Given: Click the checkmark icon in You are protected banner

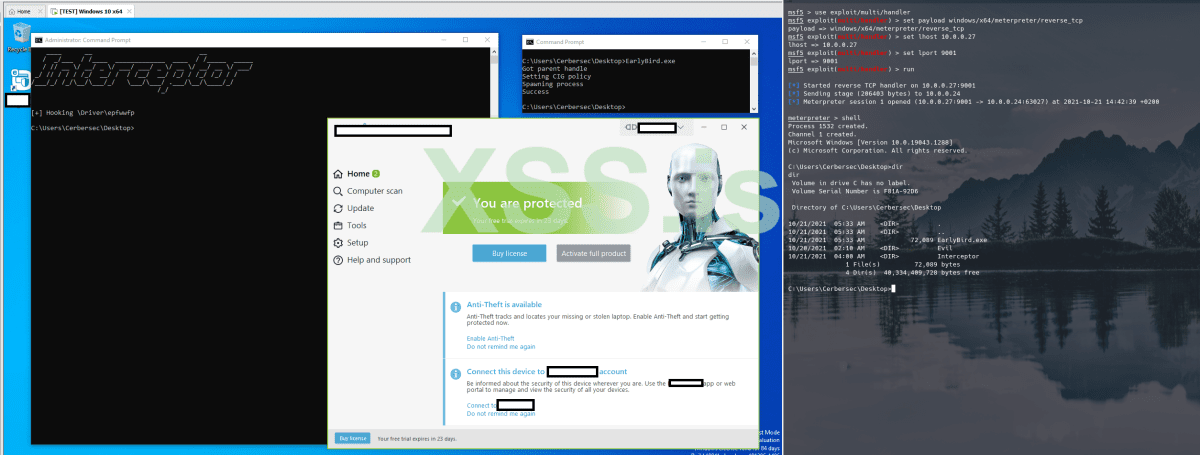Looking at the screenshot, I should click(458, 203).
